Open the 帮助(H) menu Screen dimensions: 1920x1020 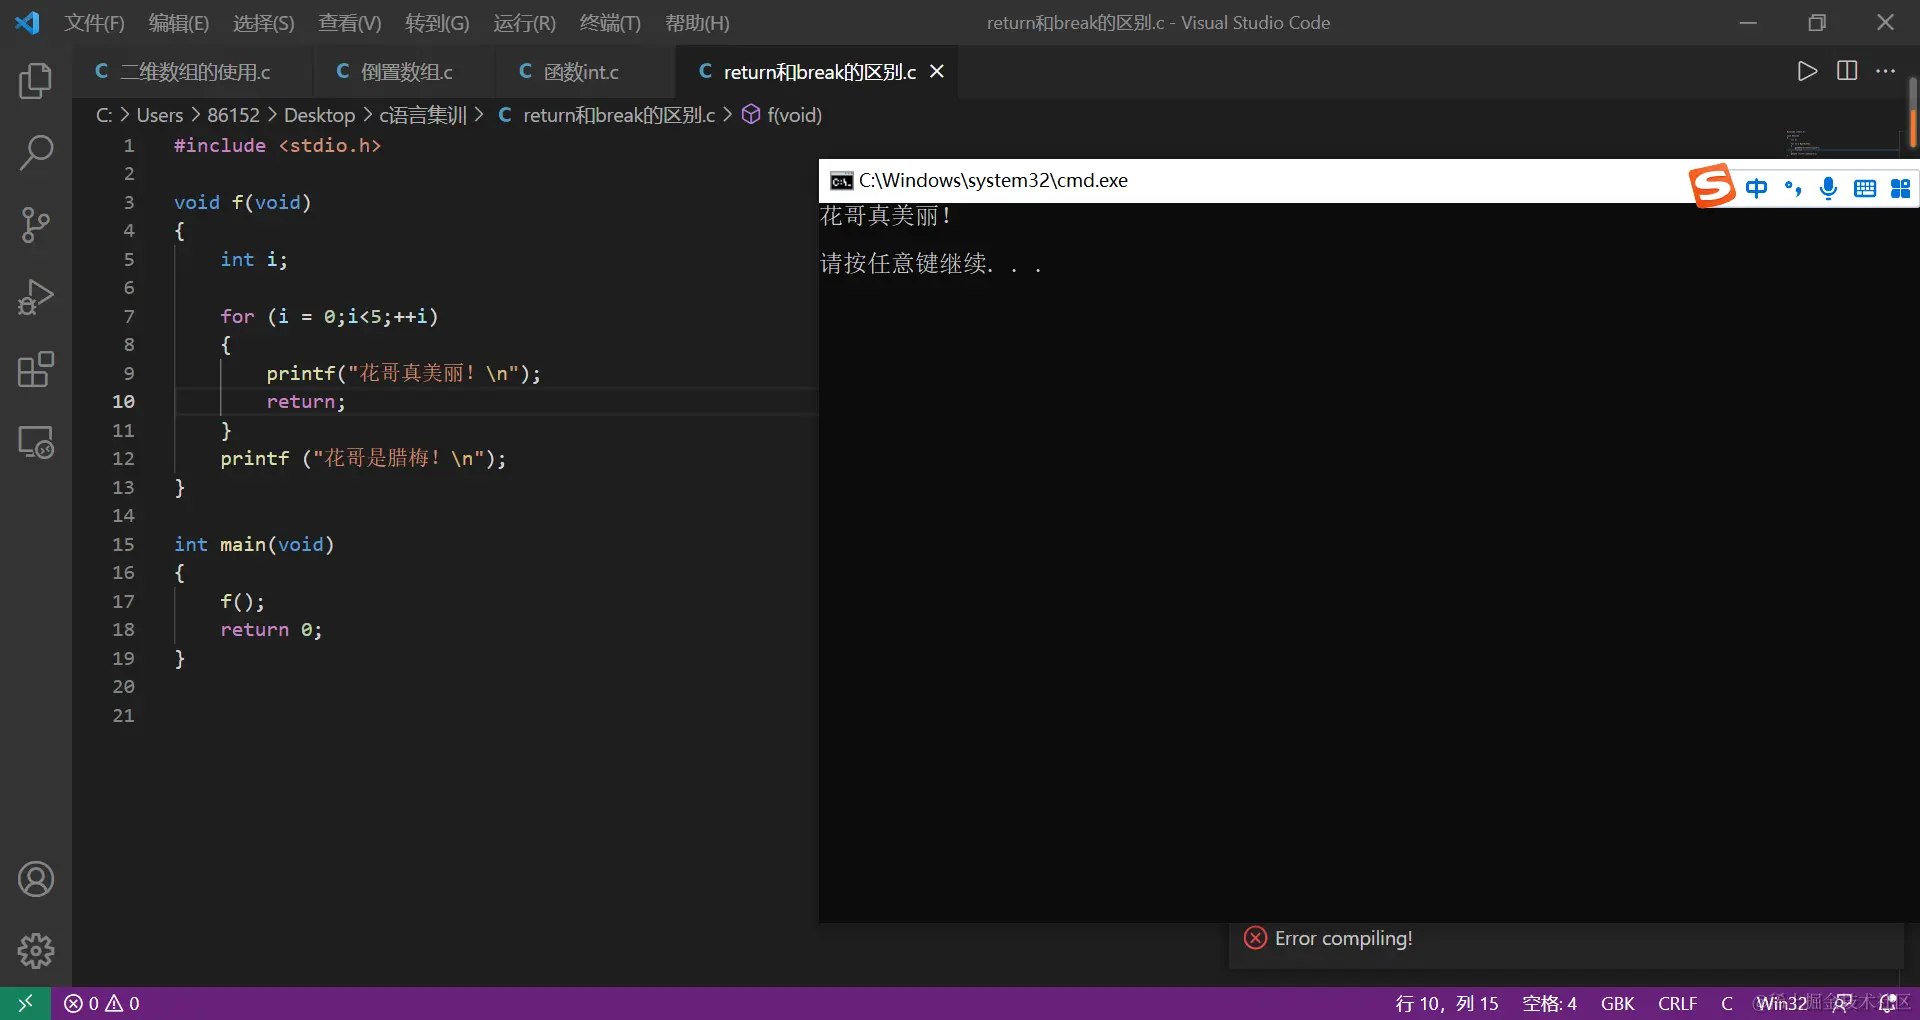click(x=697, y=22)
